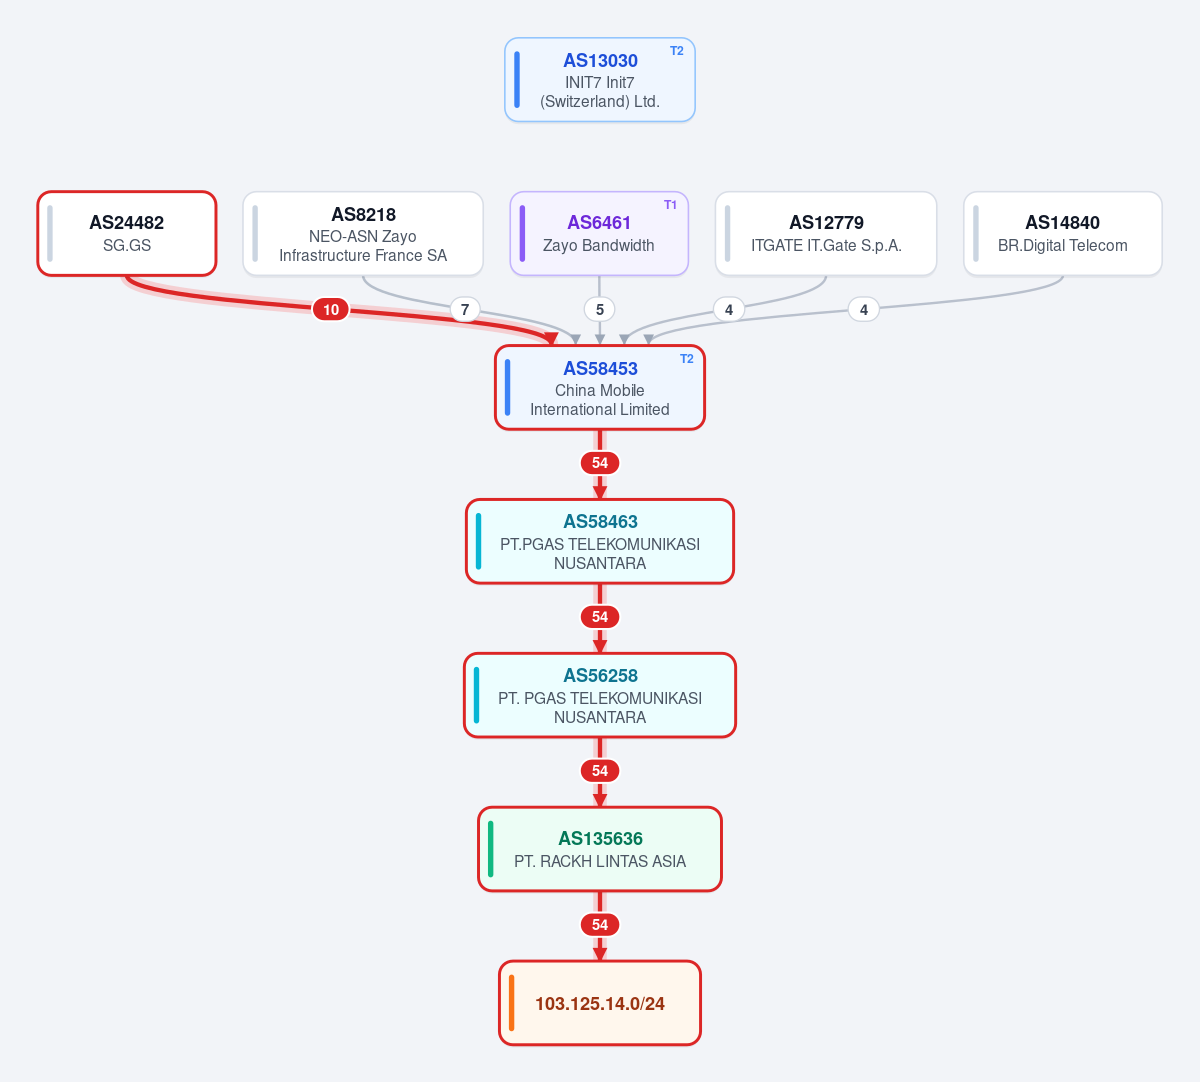Click the AS12779 ITGATE node
Screen dimensions: 1200x1082
point(826,233)
